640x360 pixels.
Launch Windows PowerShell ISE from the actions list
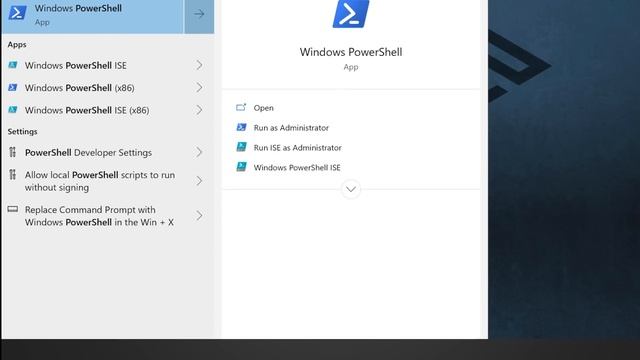tap(297, 167)
